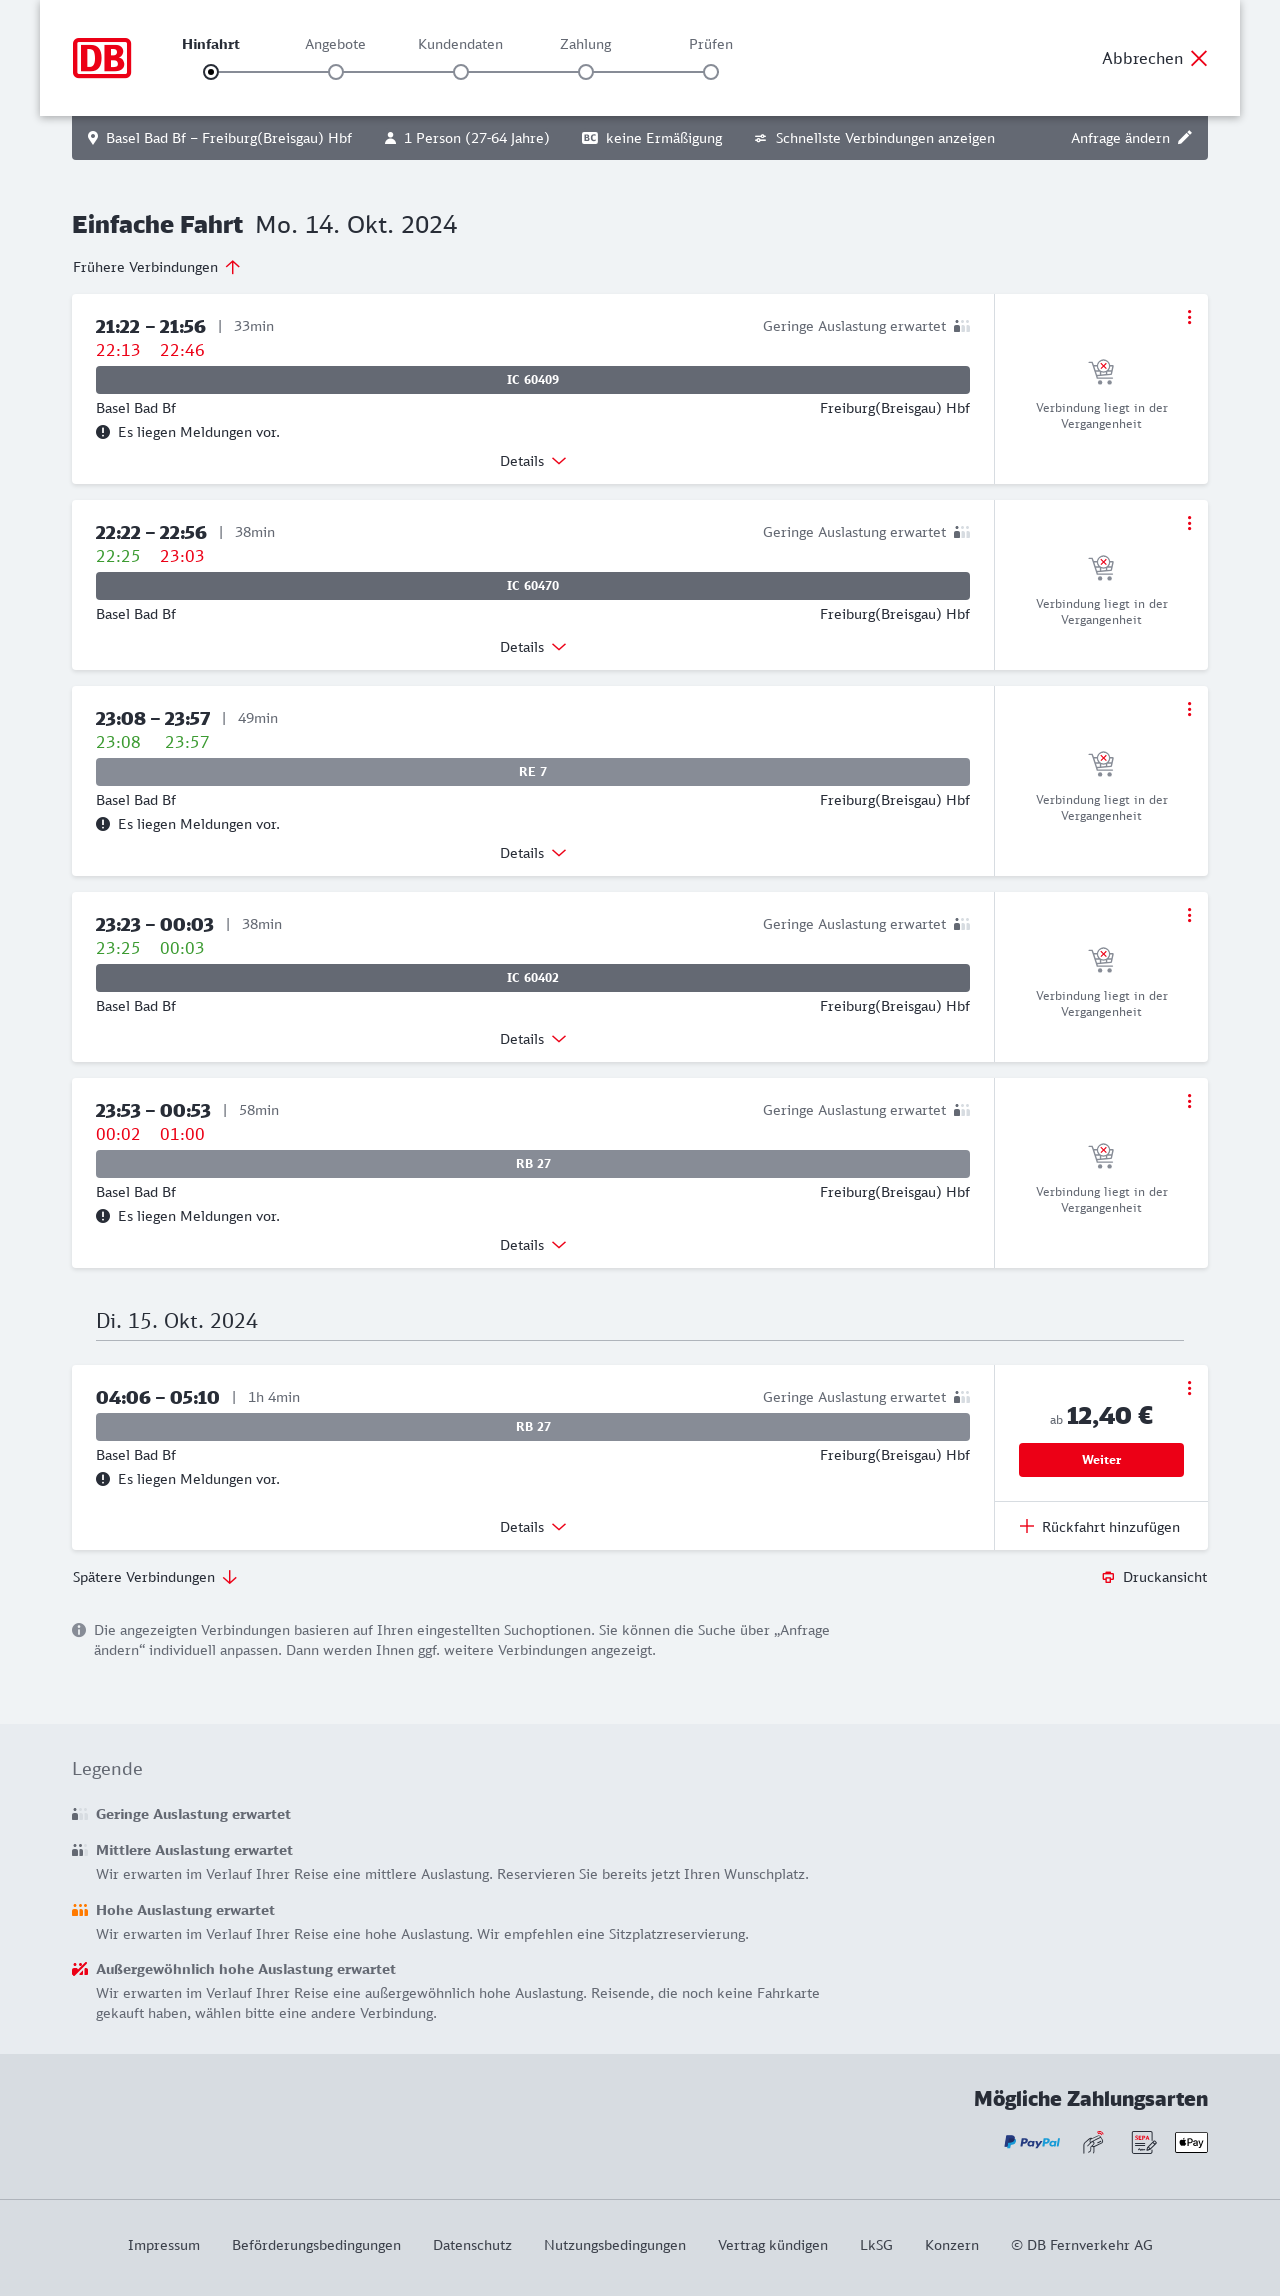Show Frühere Verbindungen
Screen dimensions: 1280x2296
156,267
